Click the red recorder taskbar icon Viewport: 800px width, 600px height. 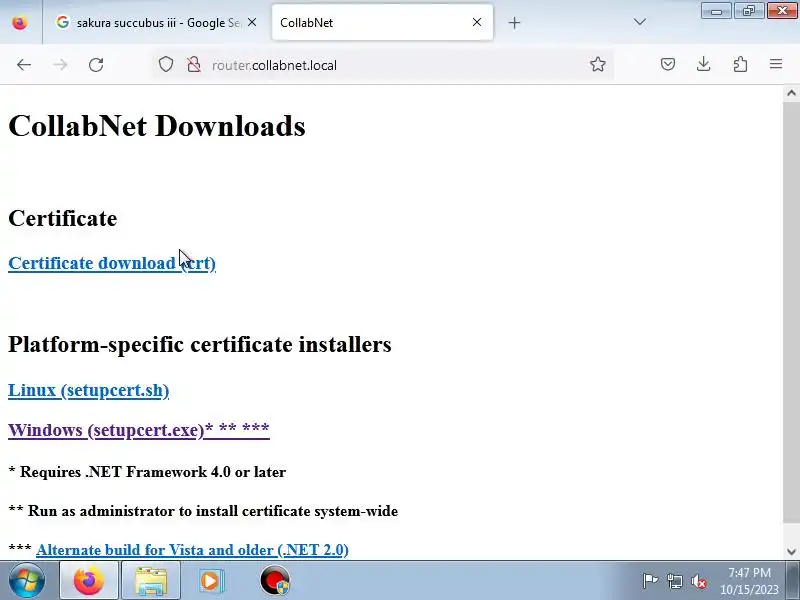click(275, 580)
